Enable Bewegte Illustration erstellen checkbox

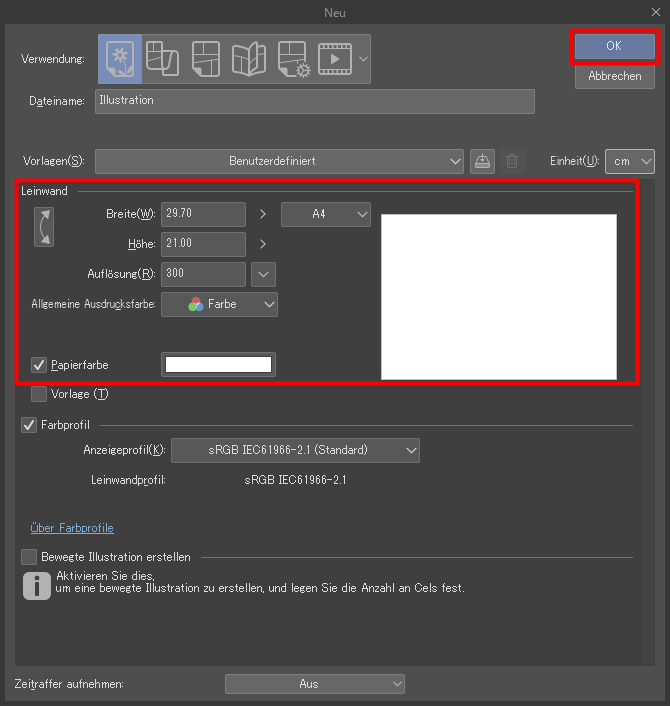[x=29, y=557]
